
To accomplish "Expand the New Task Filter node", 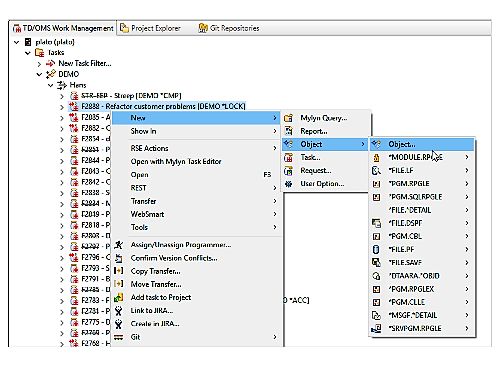I will pos(39,64).
